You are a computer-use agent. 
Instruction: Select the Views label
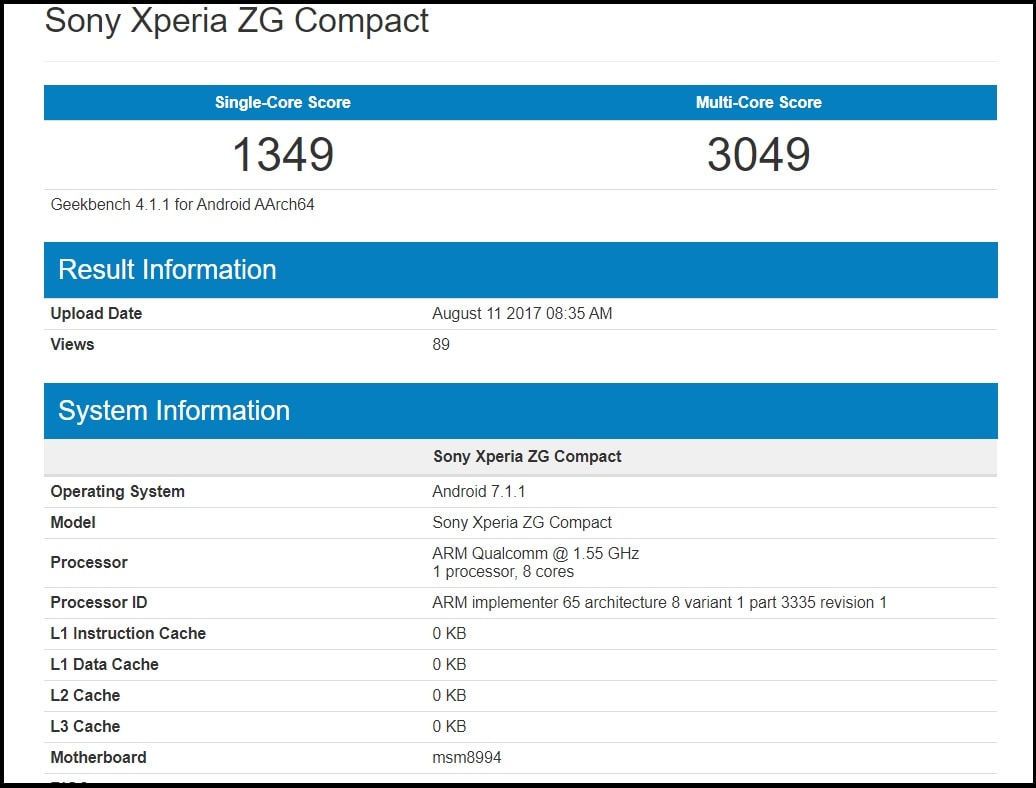click(x=73, y=344)
